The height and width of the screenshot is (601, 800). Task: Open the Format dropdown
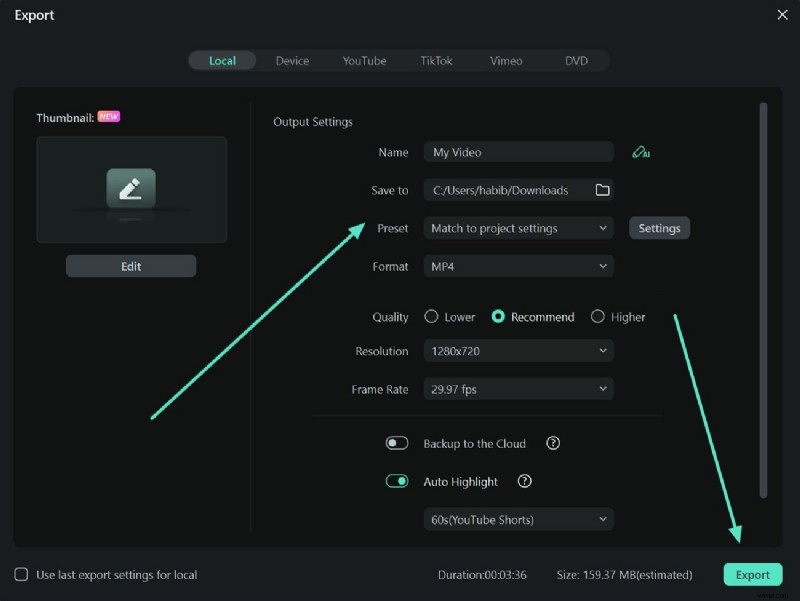point(518,266)
